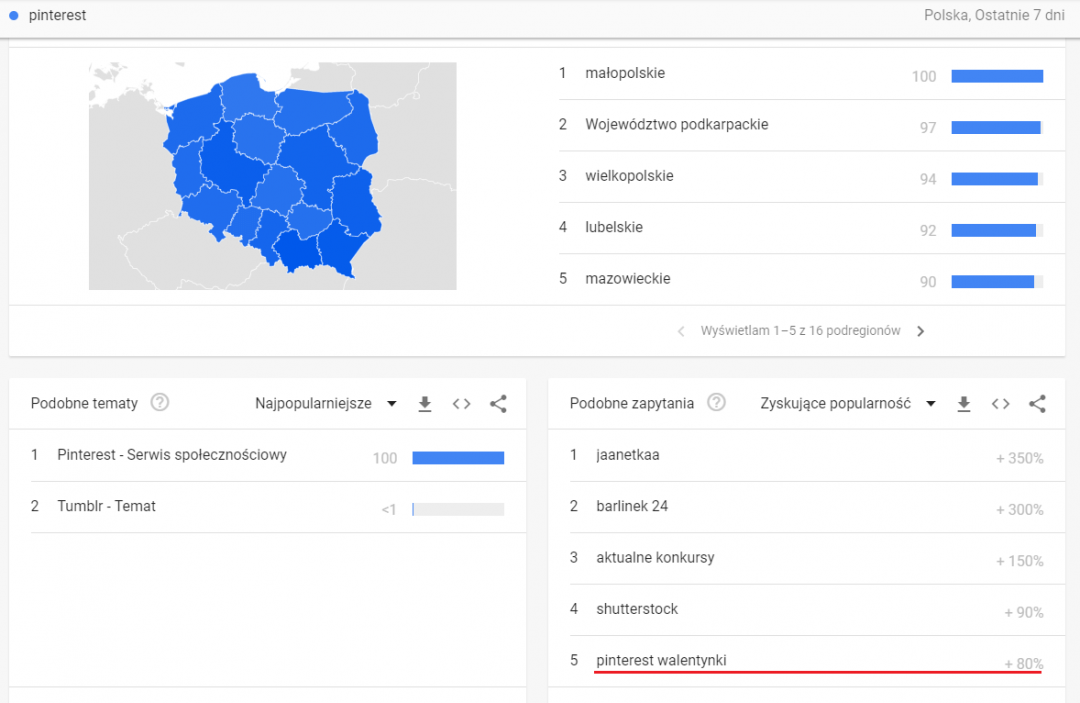Click embed code icon in Podobne tematy
Screen dimensions: 1080x703
[461, 404]
